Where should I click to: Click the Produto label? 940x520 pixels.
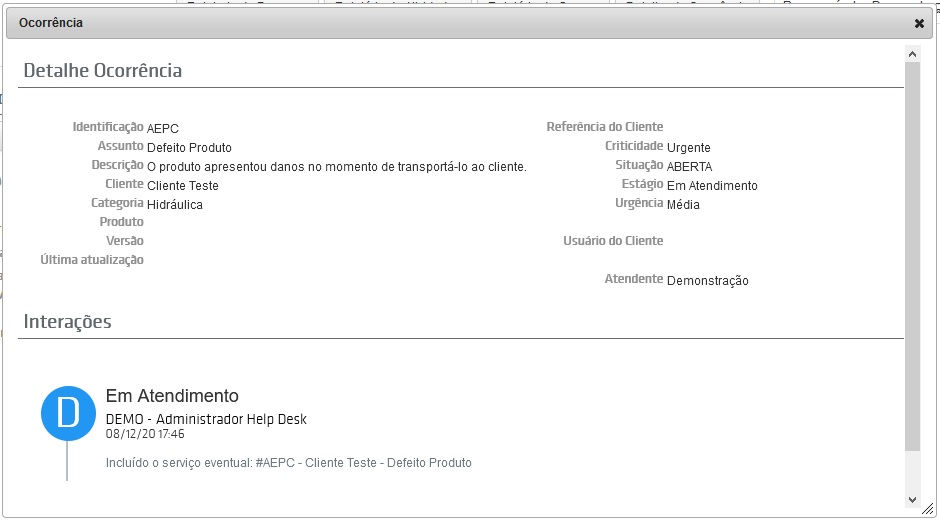[x=122, y=222]
